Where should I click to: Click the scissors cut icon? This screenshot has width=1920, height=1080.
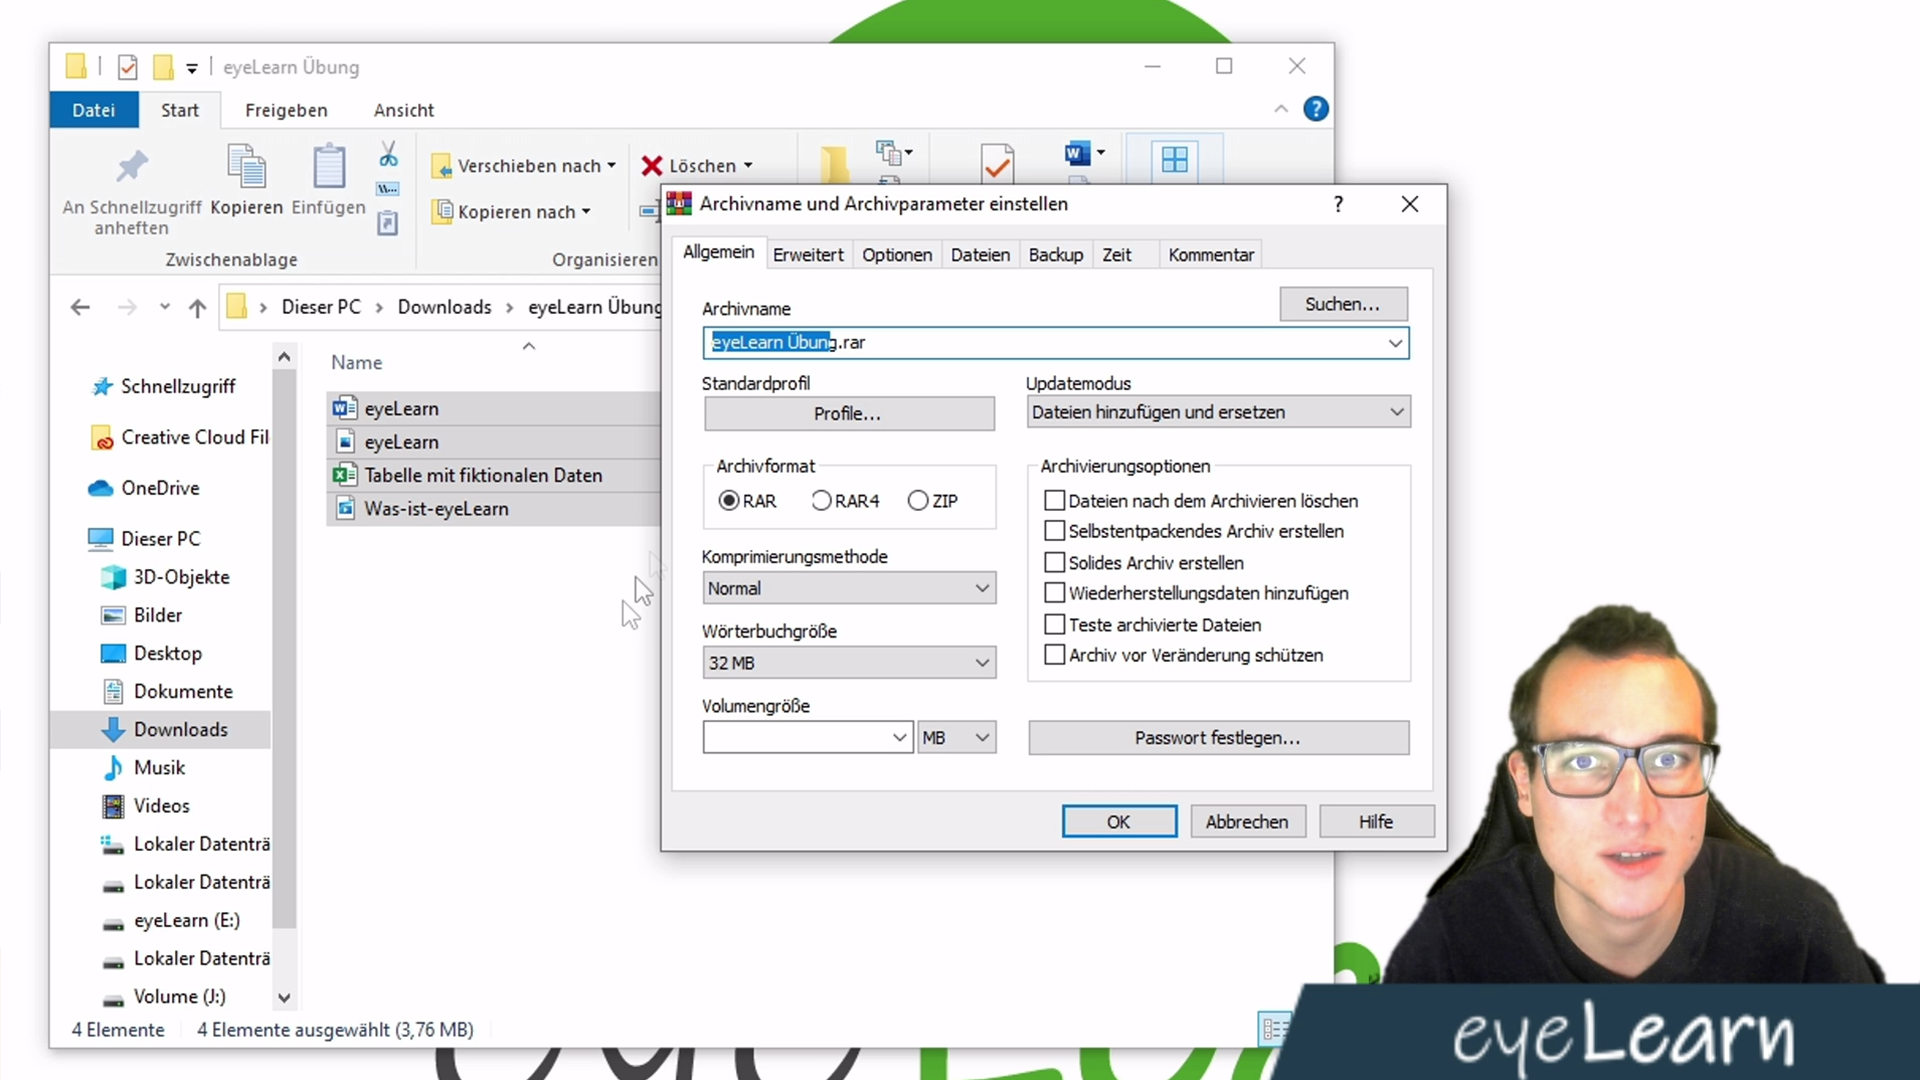tap(388, 154)
